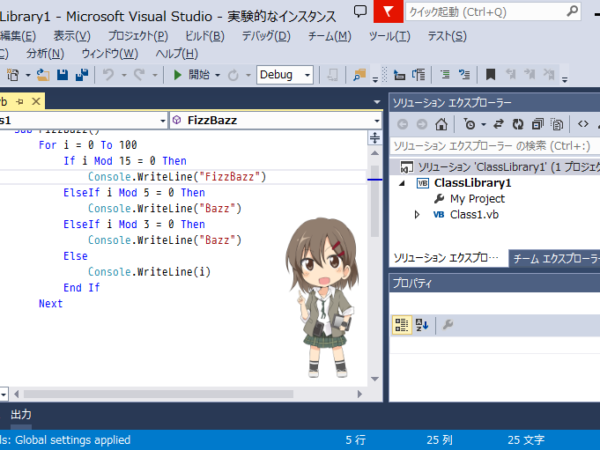
Task: Click the Refresh icon in Solution Explorer
Action: point(518,124)
